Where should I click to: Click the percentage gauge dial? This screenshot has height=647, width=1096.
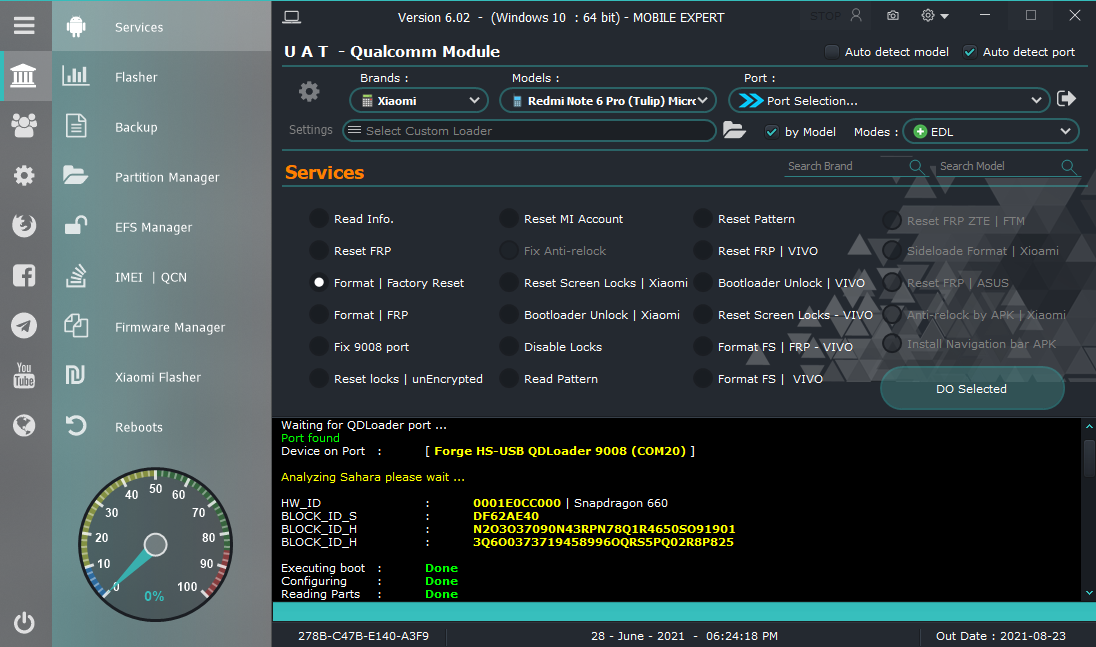(x=155, y=544)
